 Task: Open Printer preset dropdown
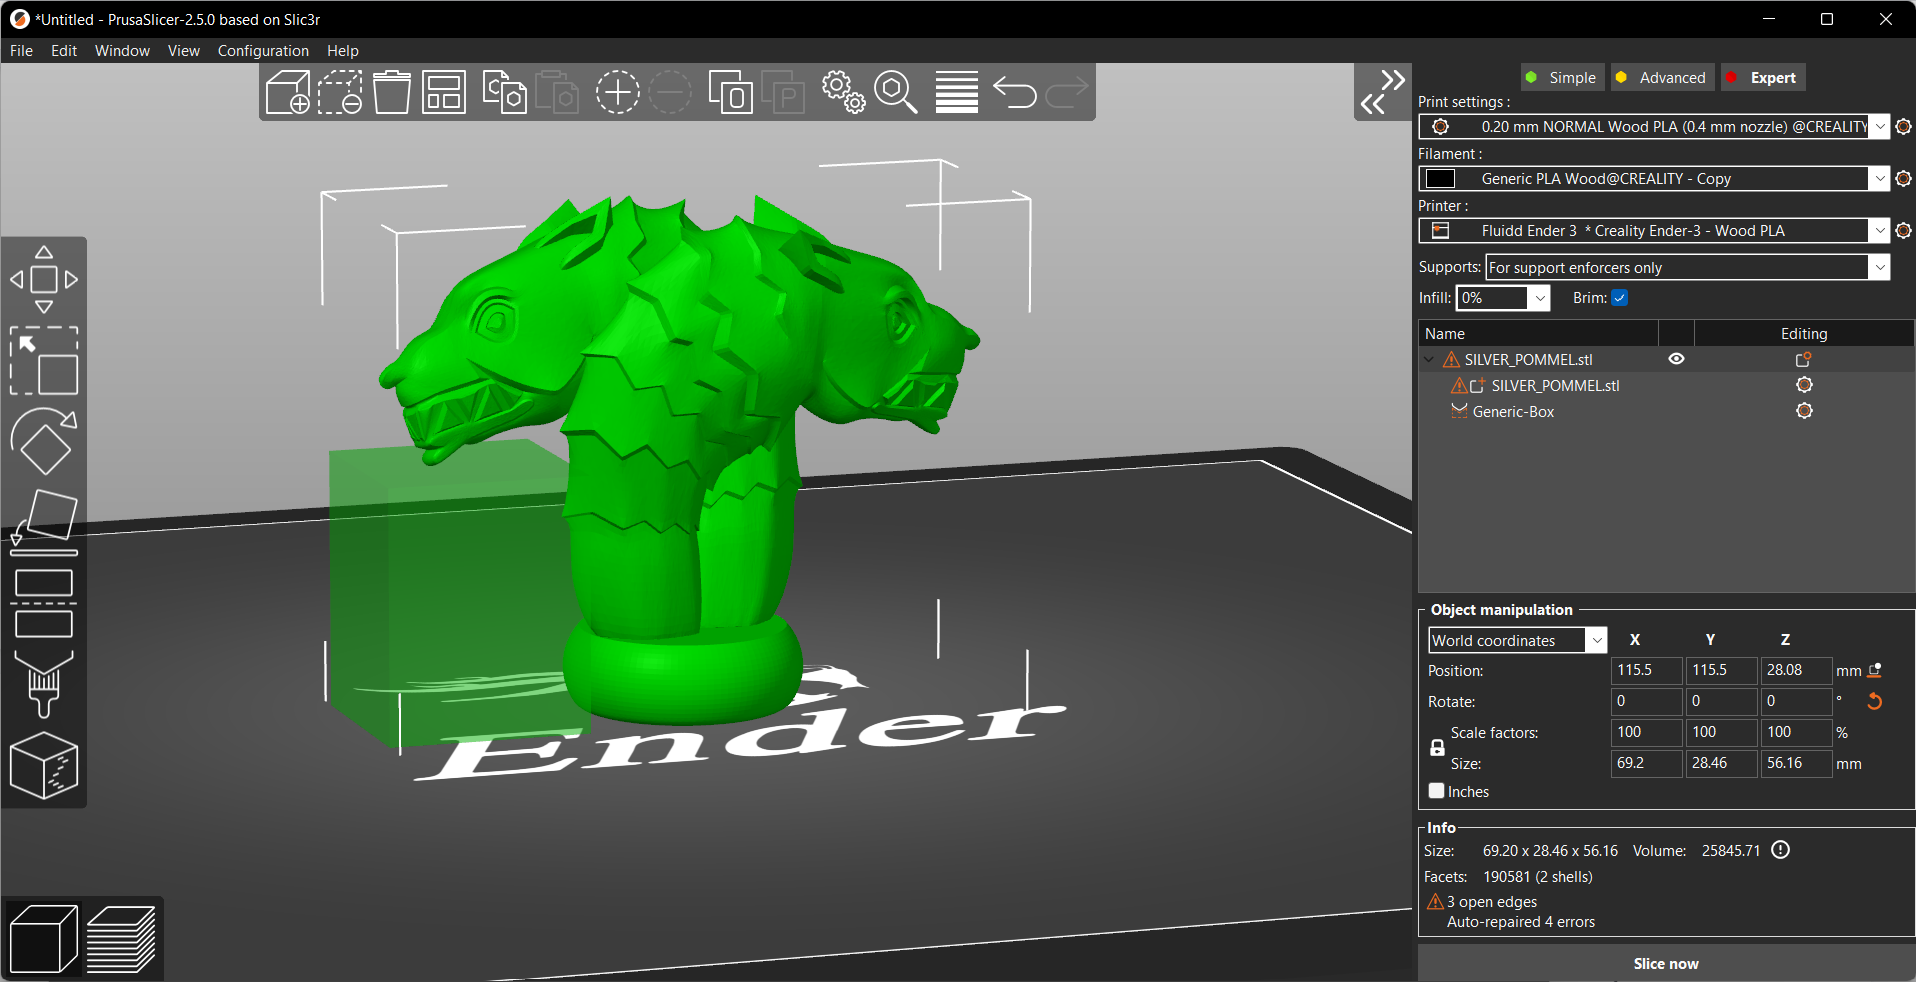pos(1880,231)
